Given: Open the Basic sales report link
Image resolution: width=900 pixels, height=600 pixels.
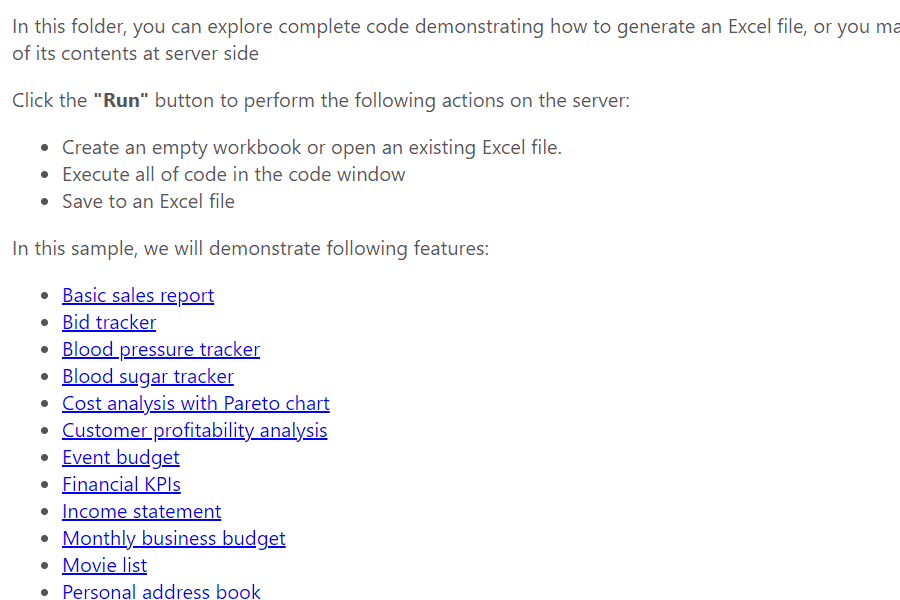Looking at the screenshot, I should click(138, 295).
